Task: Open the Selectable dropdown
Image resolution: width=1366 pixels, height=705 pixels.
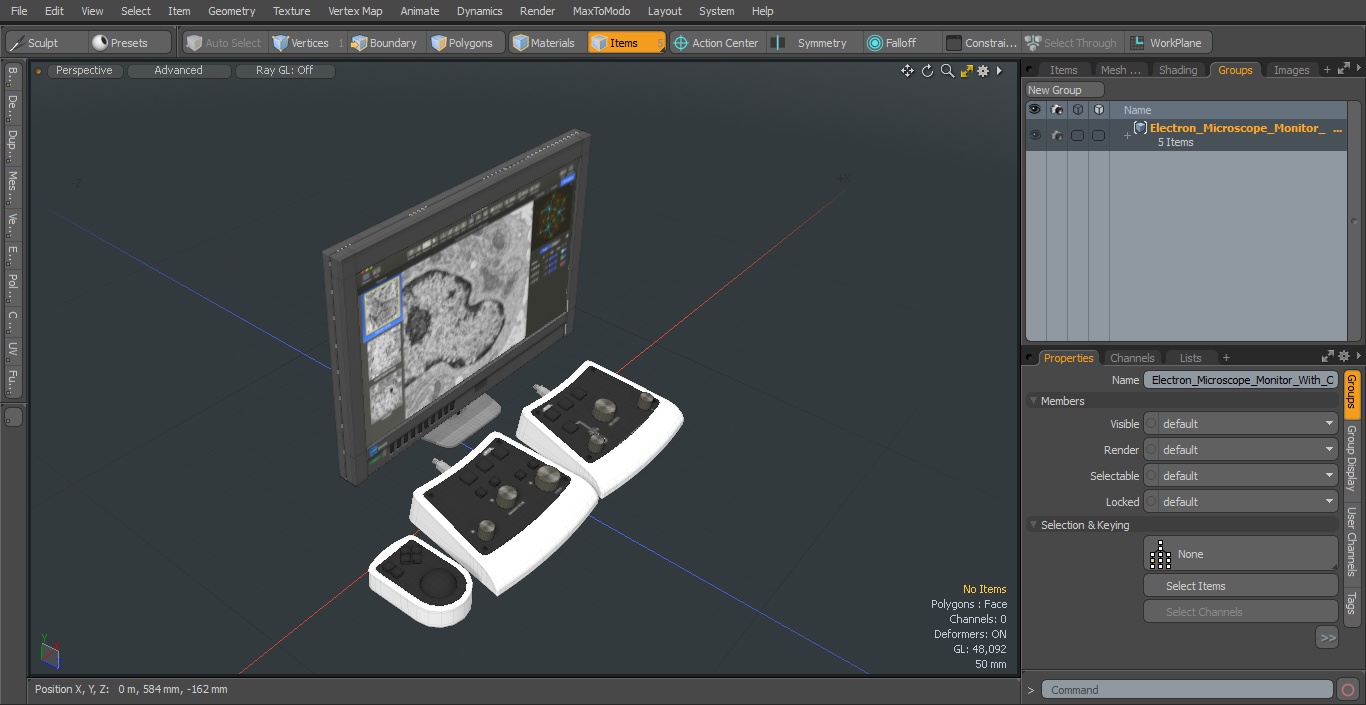Action: click(x=1248, y=476)
